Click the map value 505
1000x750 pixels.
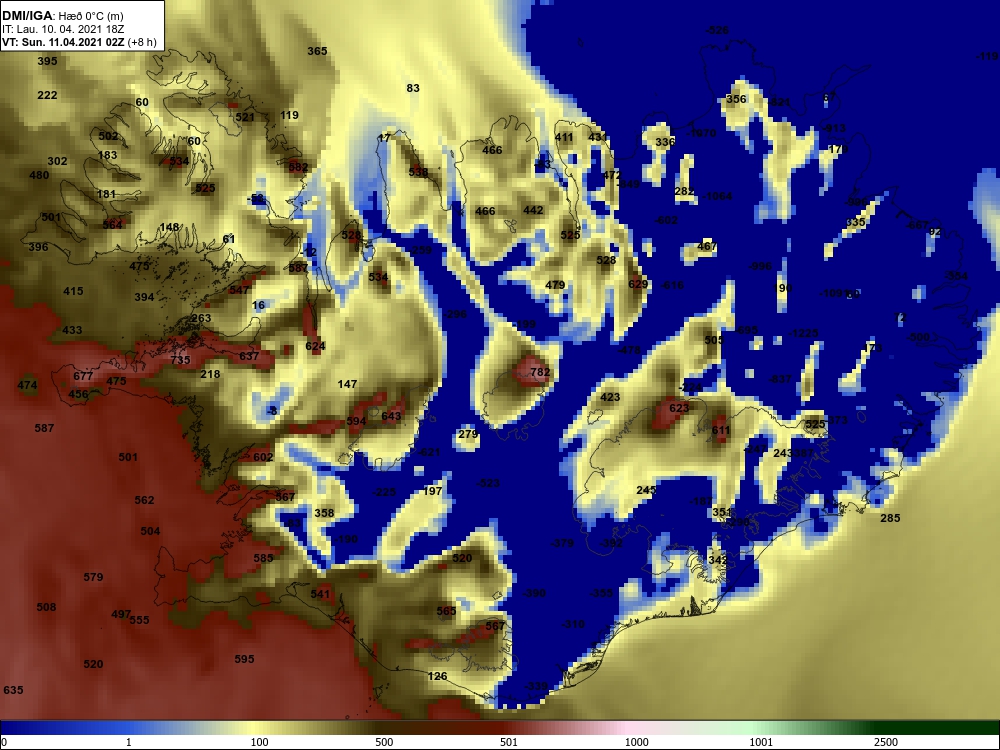(x=714, y=340)
